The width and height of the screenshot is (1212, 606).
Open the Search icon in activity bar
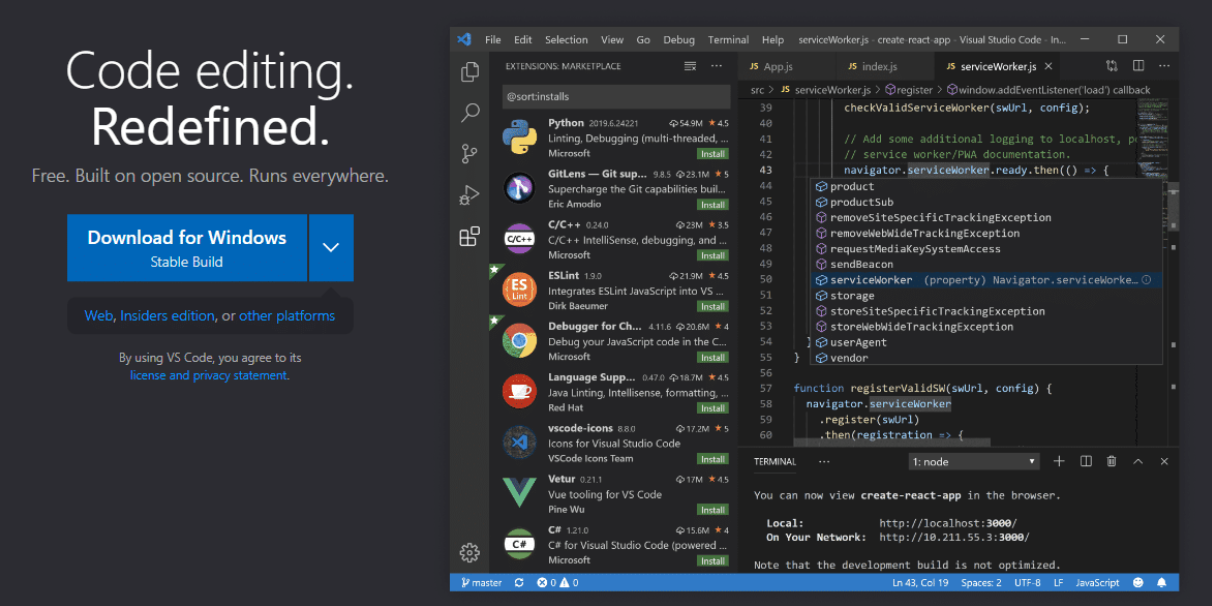[469, 113]
